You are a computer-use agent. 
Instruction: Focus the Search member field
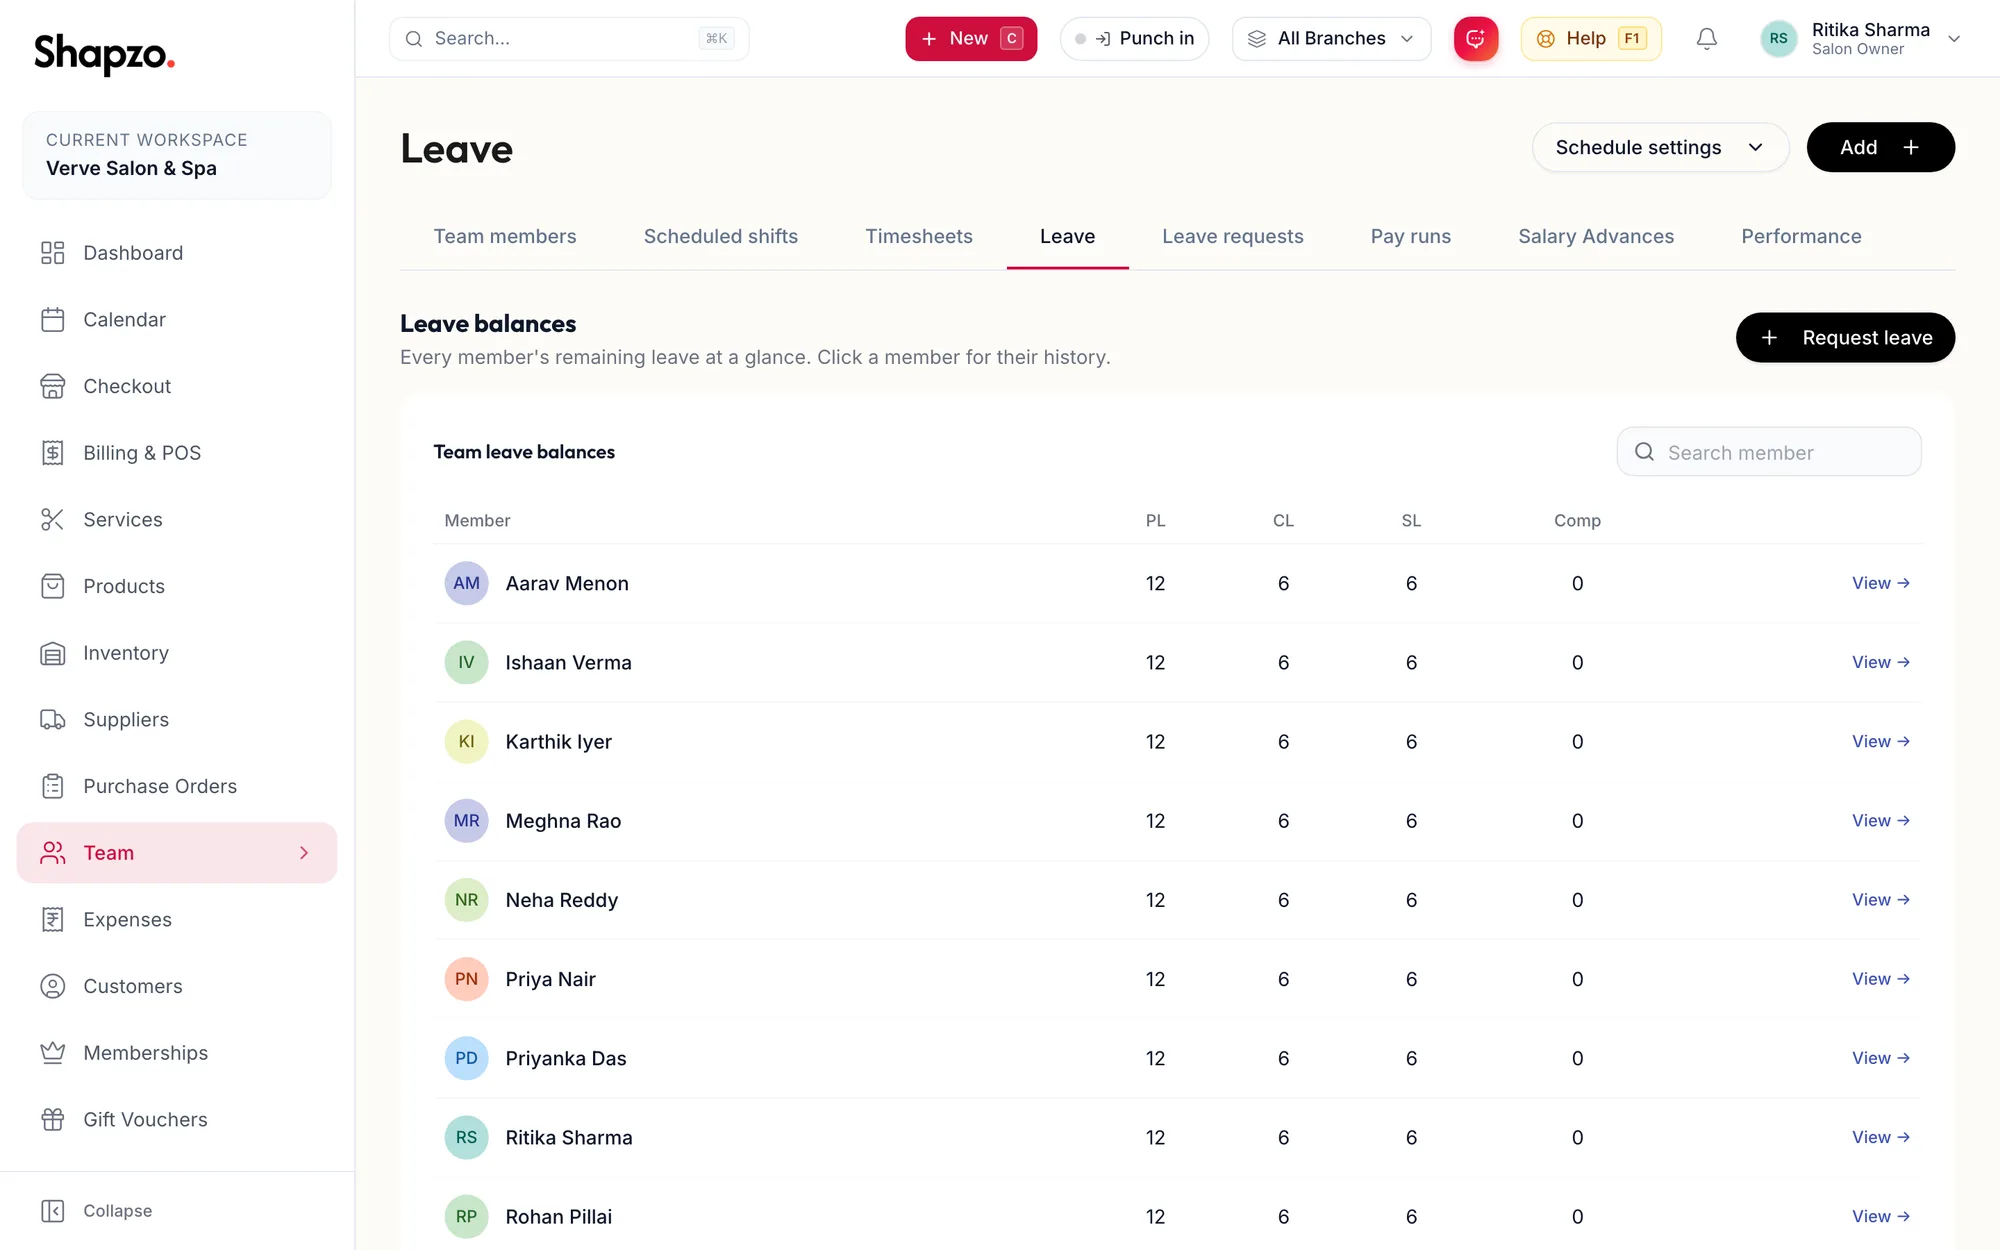1768,452
